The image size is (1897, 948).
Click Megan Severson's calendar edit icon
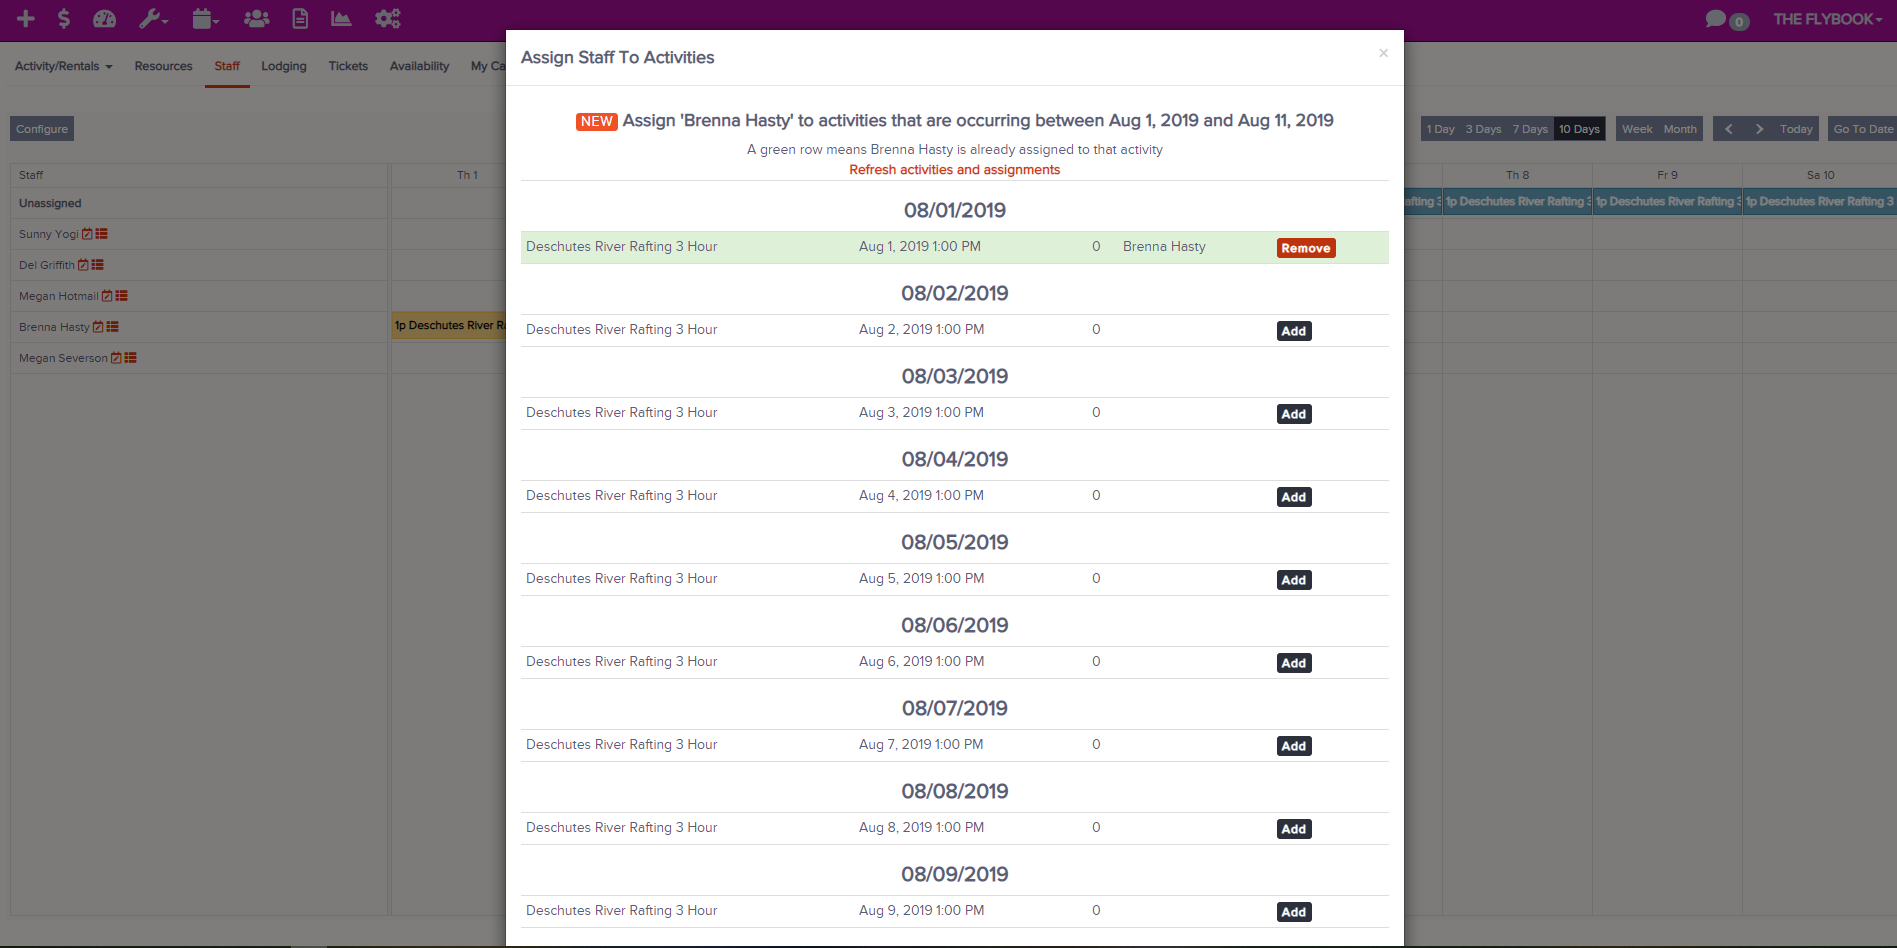[116, 358]
